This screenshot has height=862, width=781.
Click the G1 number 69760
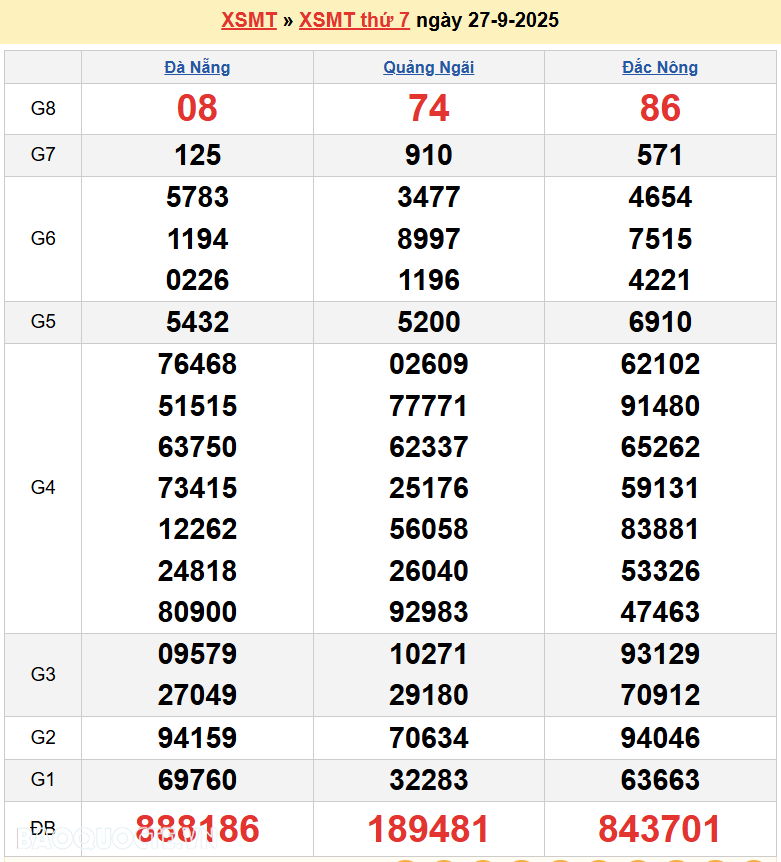click(197, 780)
